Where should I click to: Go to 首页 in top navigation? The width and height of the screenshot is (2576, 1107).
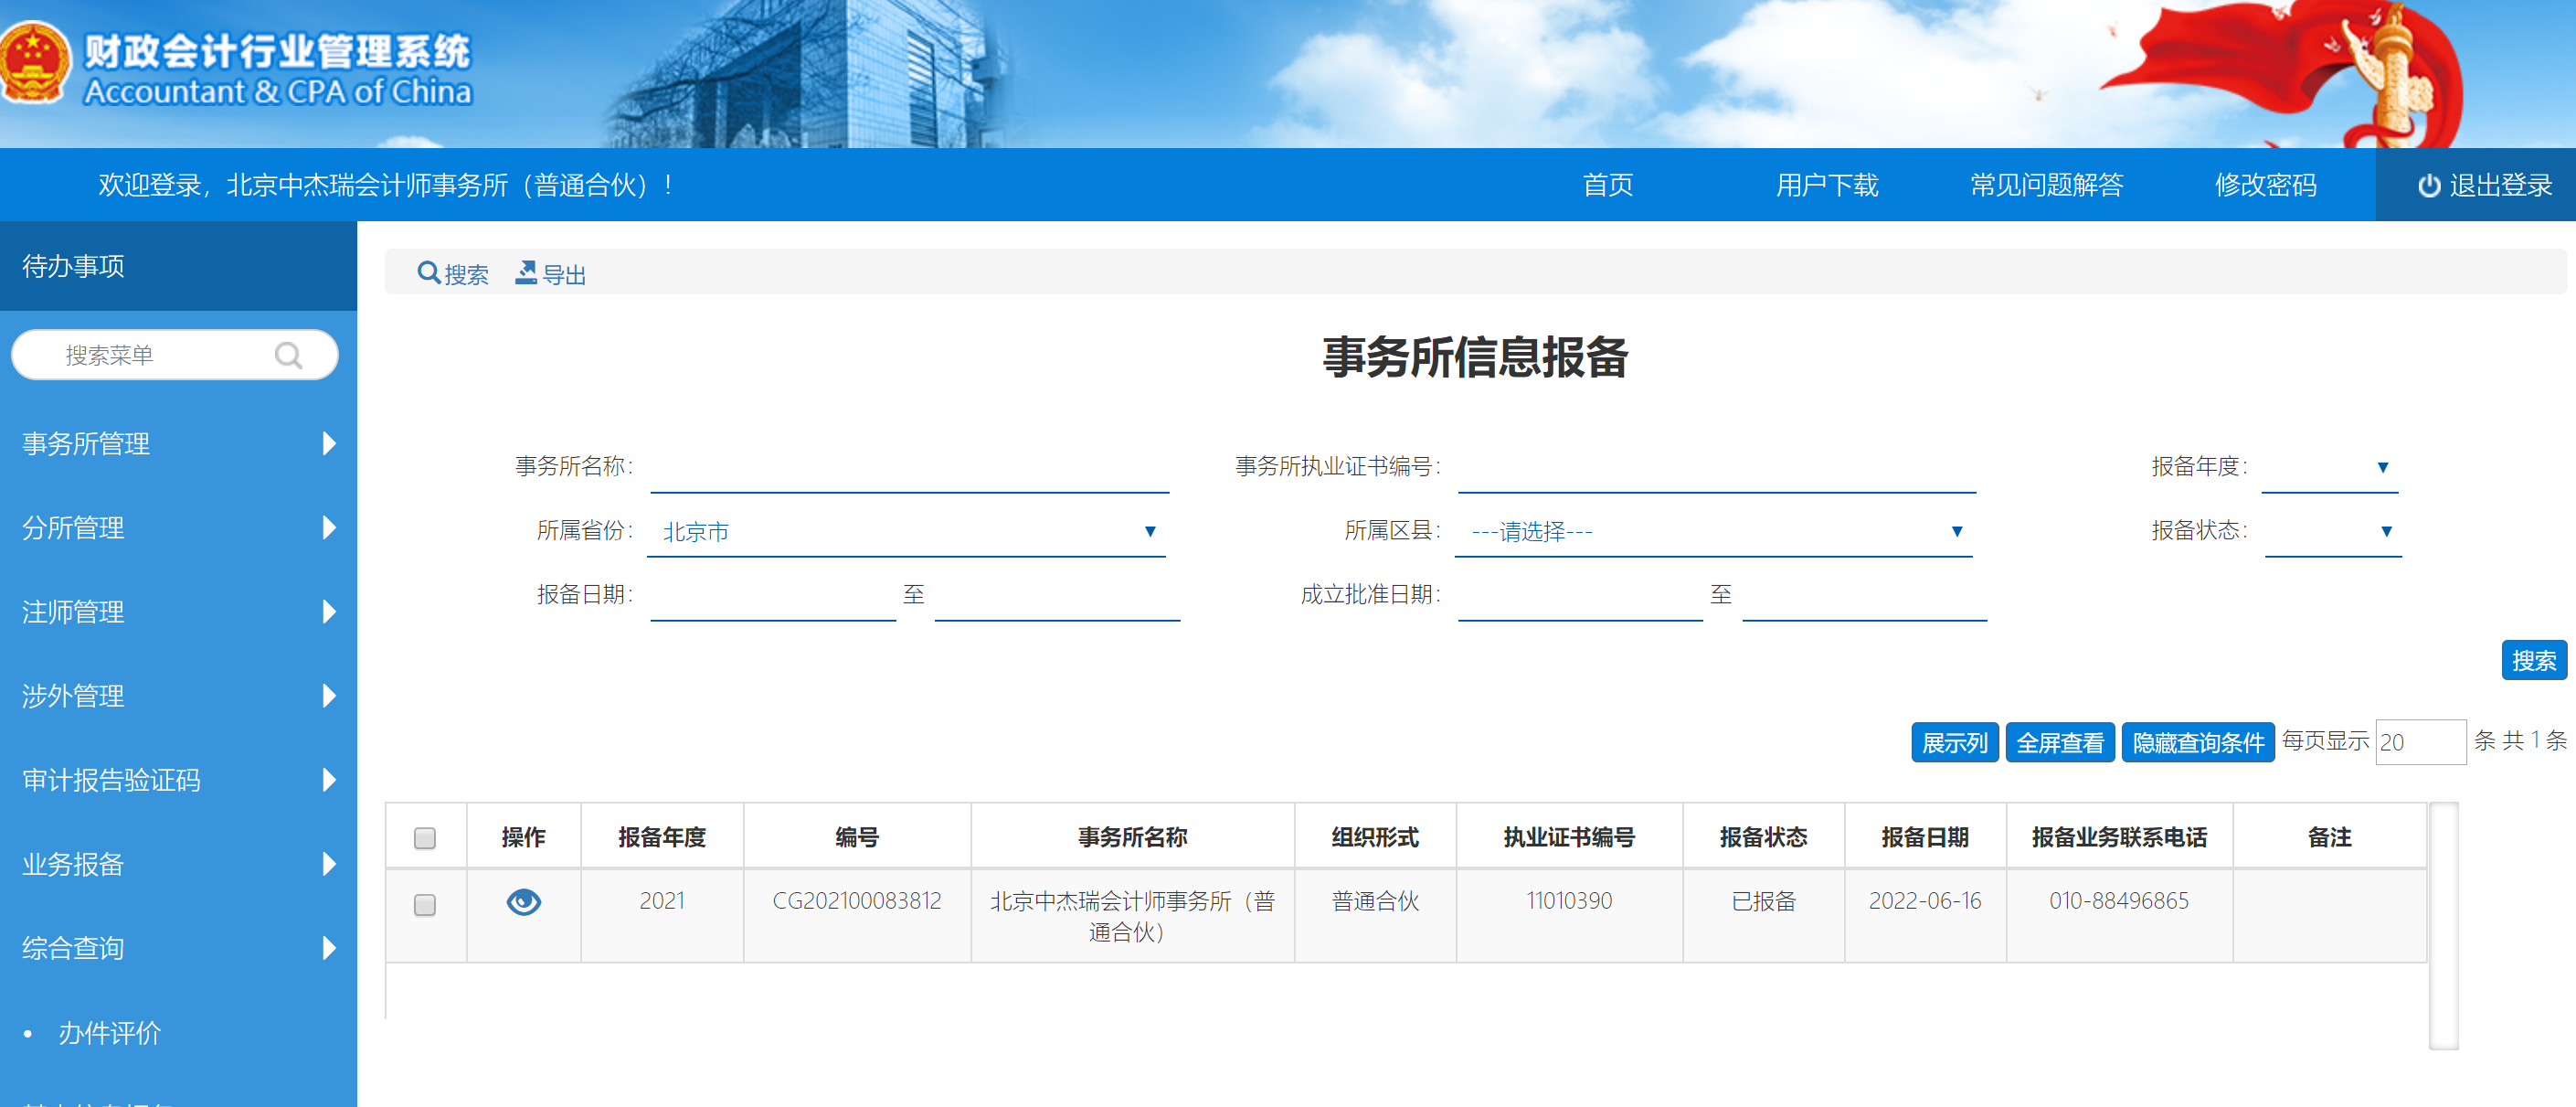1607,185
